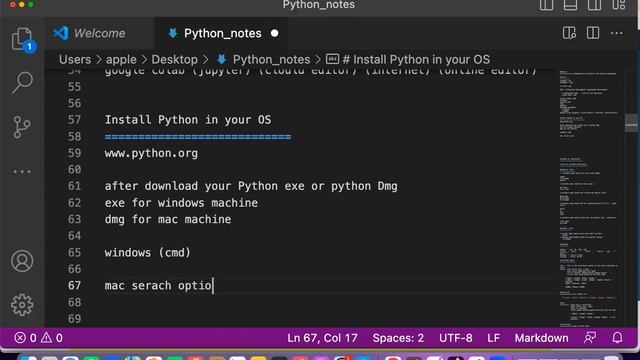Toggle secondary side bar layout icon

pos(594,4)
